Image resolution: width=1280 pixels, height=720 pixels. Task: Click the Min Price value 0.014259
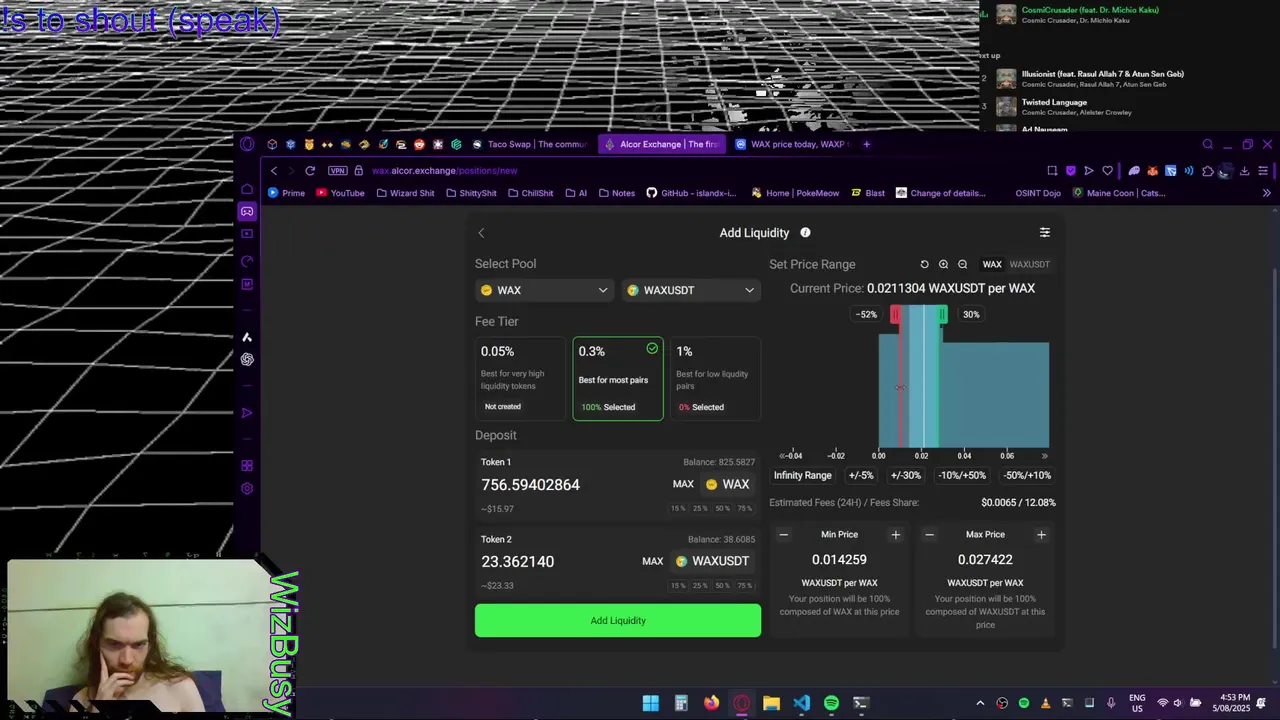coord(839,560)
